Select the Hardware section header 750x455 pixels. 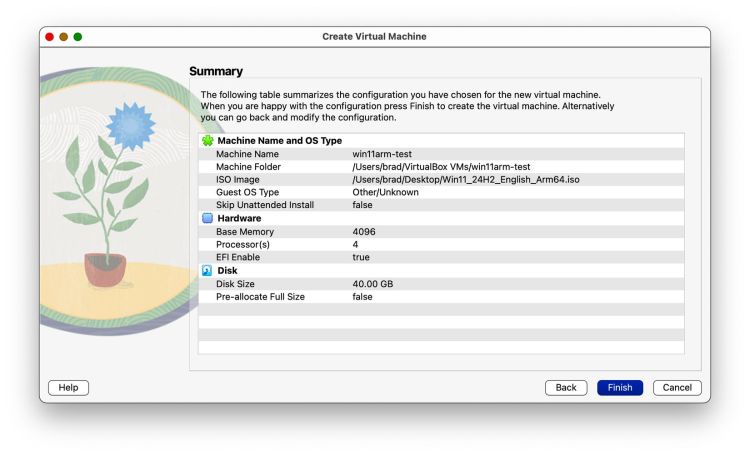coord(239,218)
